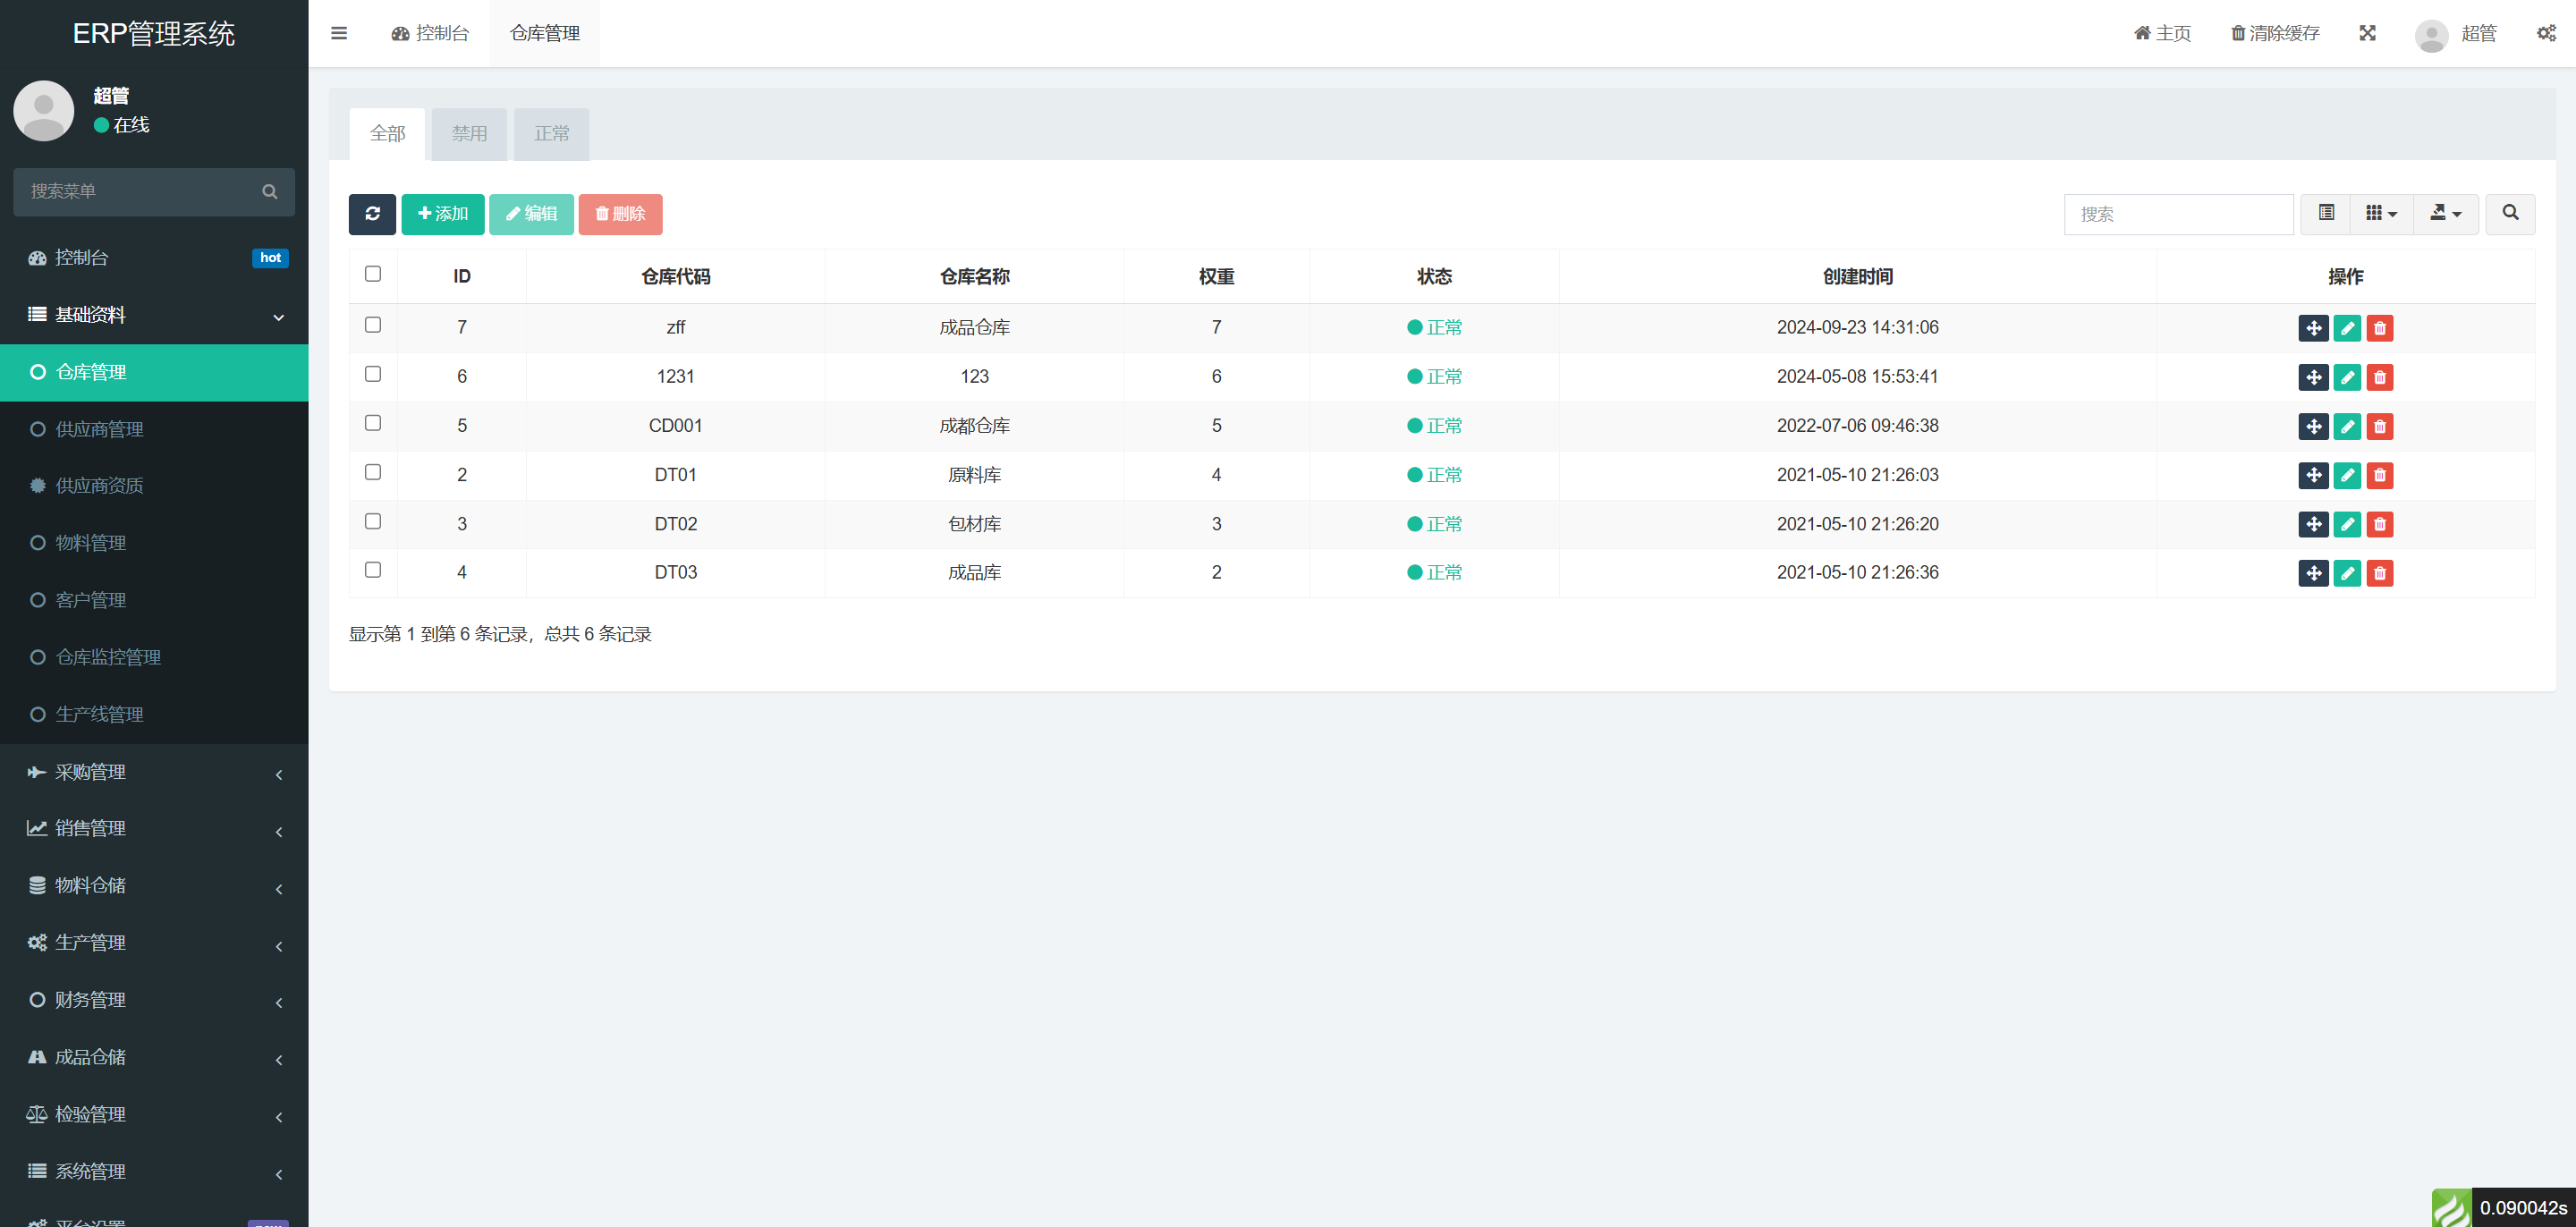2576x1227 pixels.
Task: Click the drag-sort move icon for CD001 row
Action: [x=2313, y=426]
